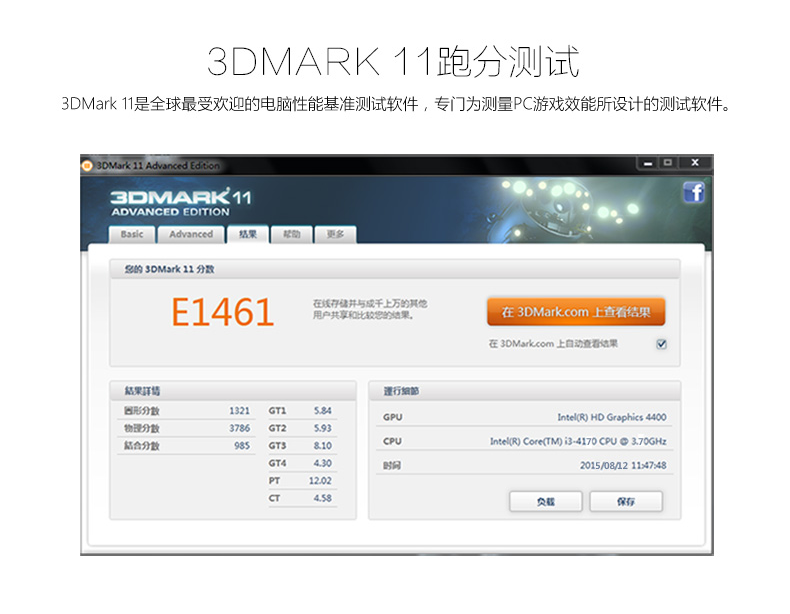Click the 3DMark app icon in title bar
The width and height of the screenshot is (790, 614).
pyautogui.click(x=87, y=165)
